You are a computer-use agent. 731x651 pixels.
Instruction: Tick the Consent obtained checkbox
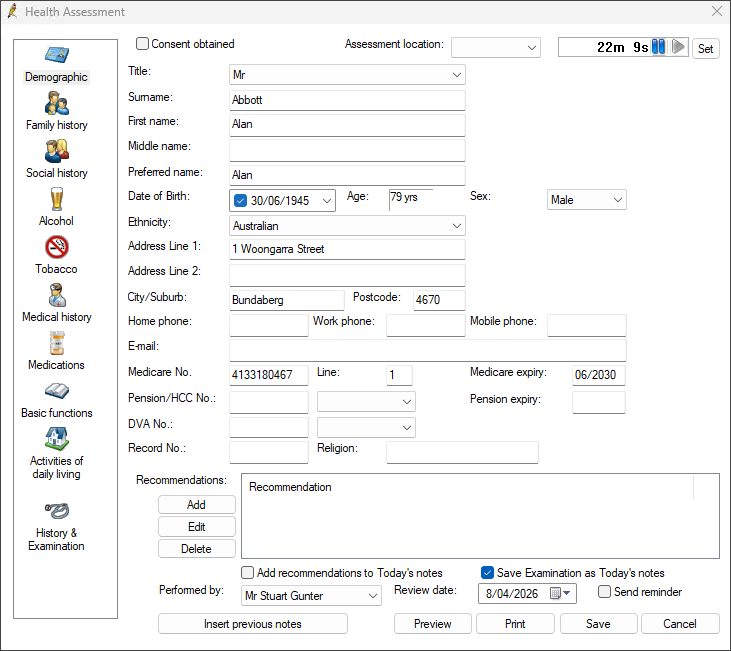pyautogui.click(x=142, y=44)
